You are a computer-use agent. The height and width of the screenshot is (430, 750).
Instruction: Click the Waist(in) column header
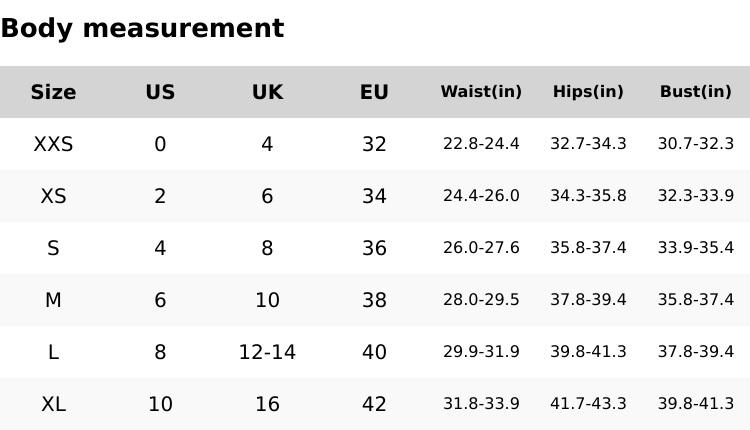pyautogui.click(x=481, y=92)
